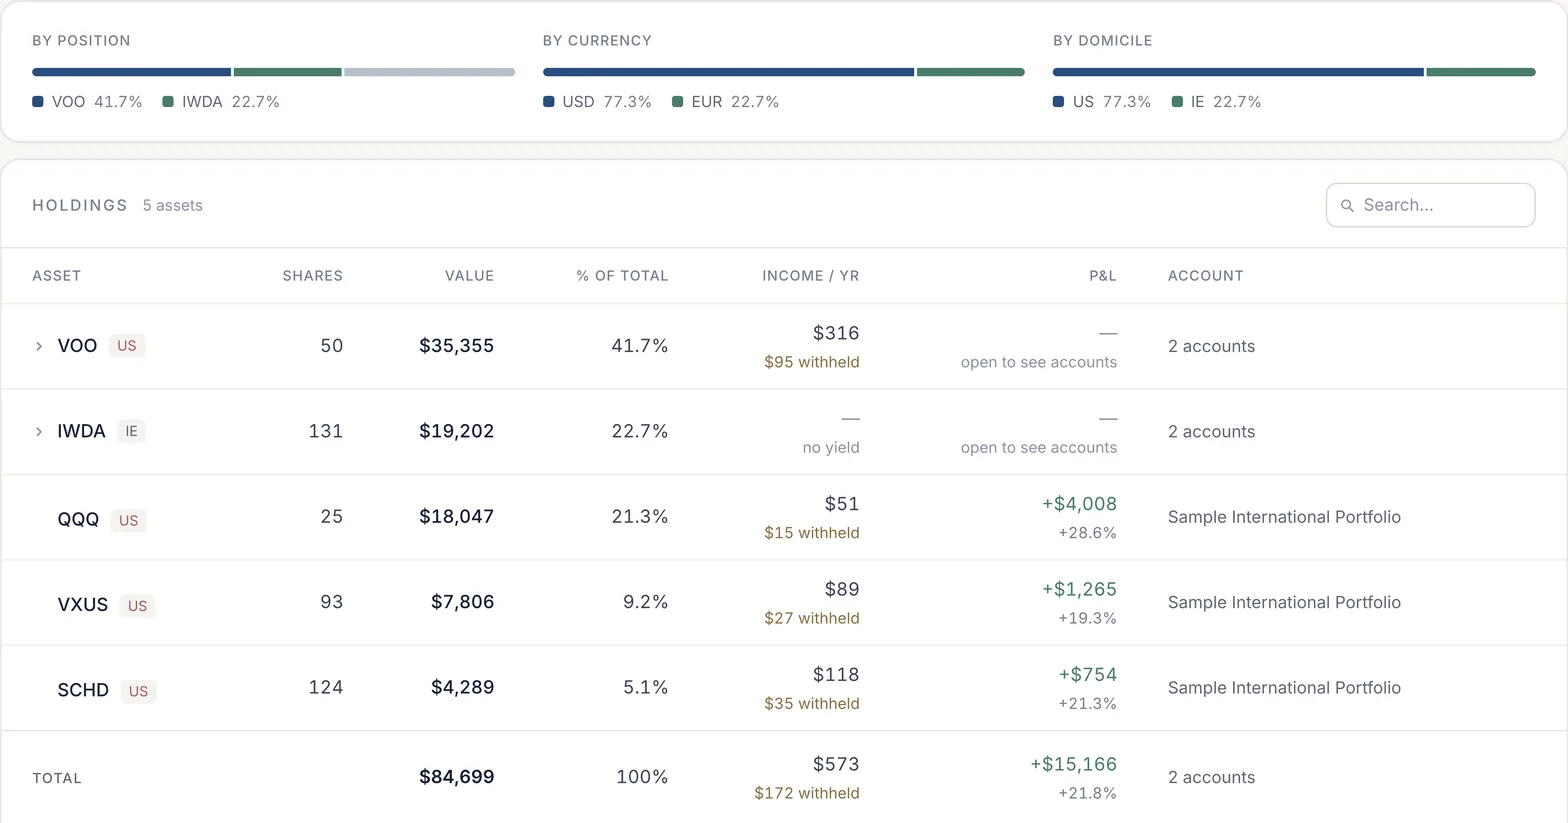Click the US badge next to VOO
1568x823 pixels.
[127, 346]
